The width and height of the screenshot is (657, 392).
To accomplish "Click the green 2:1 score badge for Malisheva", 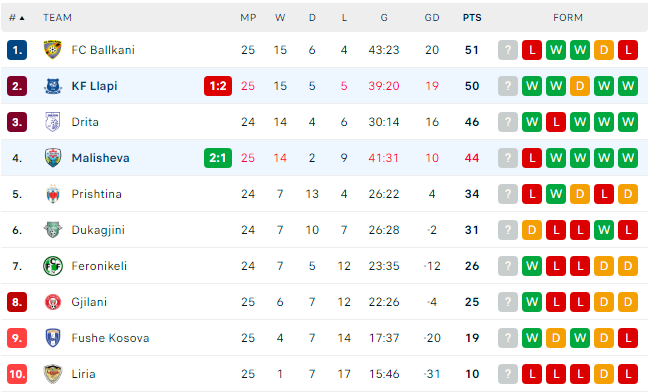I will [218, 158].
